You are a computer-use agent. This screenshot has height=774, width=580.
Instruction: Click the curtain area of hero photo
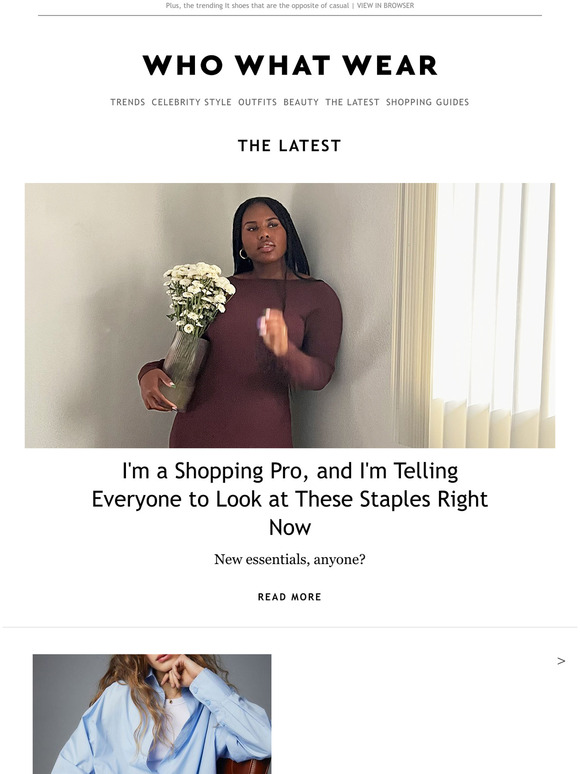[476, 315]
